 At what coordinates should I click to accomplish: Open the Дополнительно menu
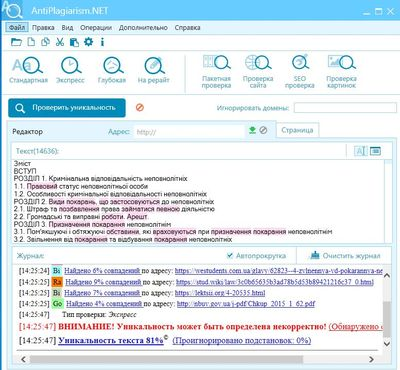click(143, 28)
